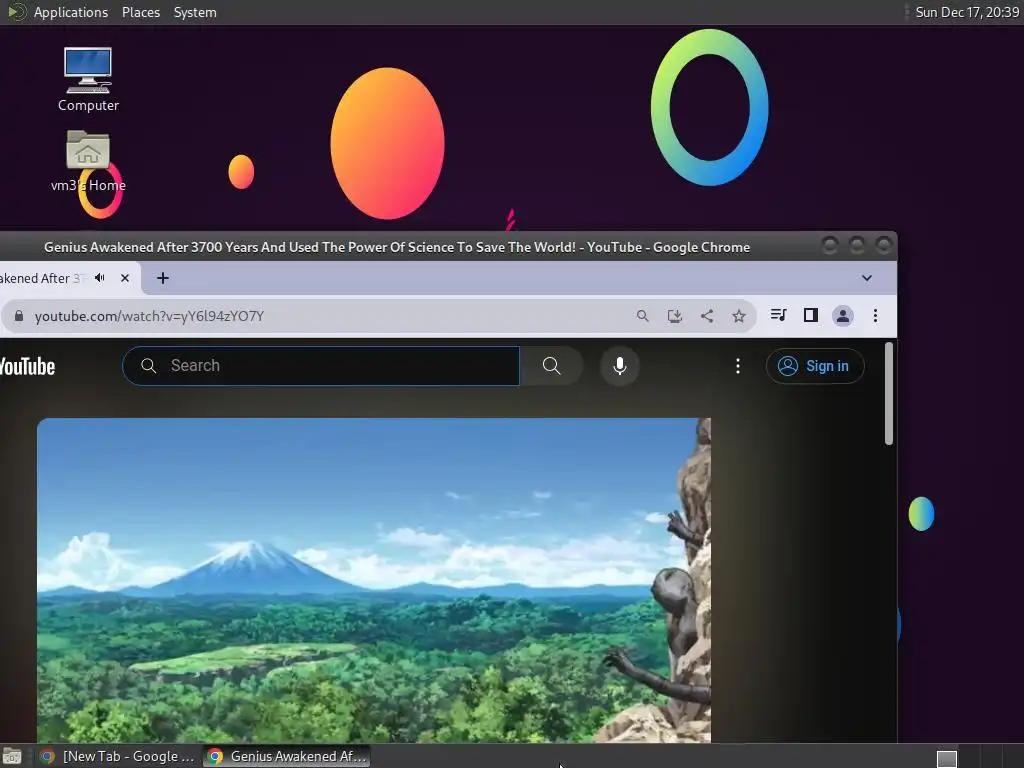This screenshot has height=768, width=1024.
Task: Submit search with magnifier button
Action: pyautogui.click(x=551, y=366)
